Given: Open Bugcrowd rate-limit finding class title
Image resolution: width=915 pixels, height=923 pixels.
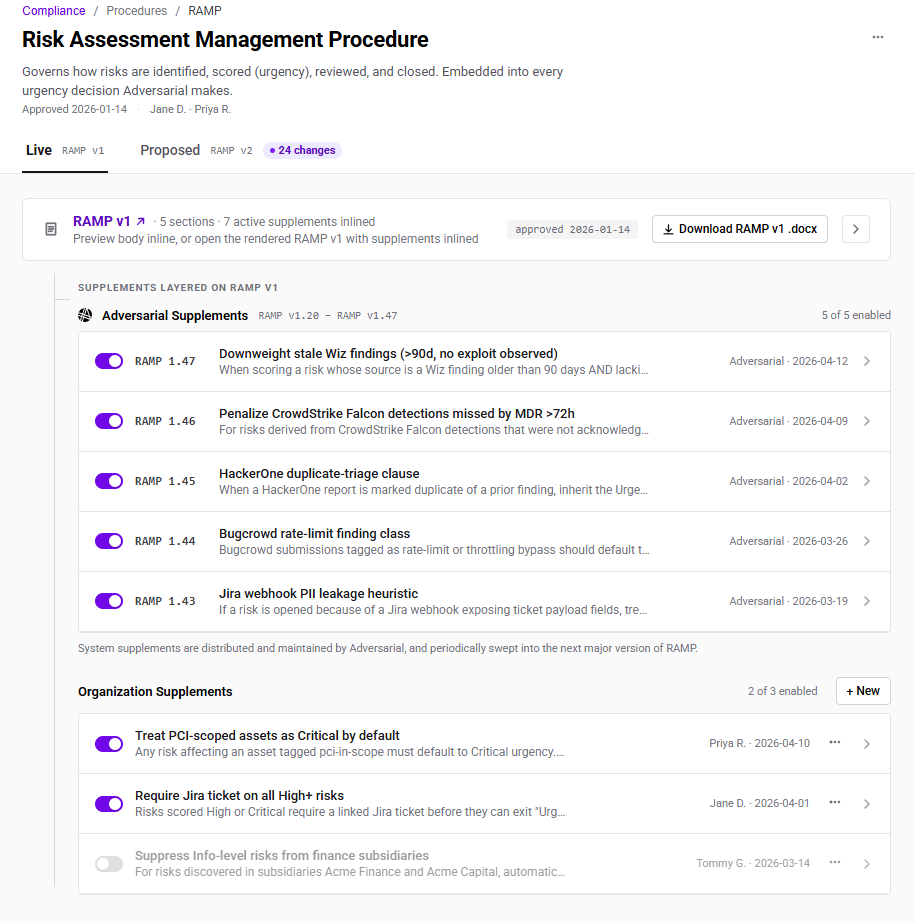Looking at the screenshot, I should click(x=314, y=534).
